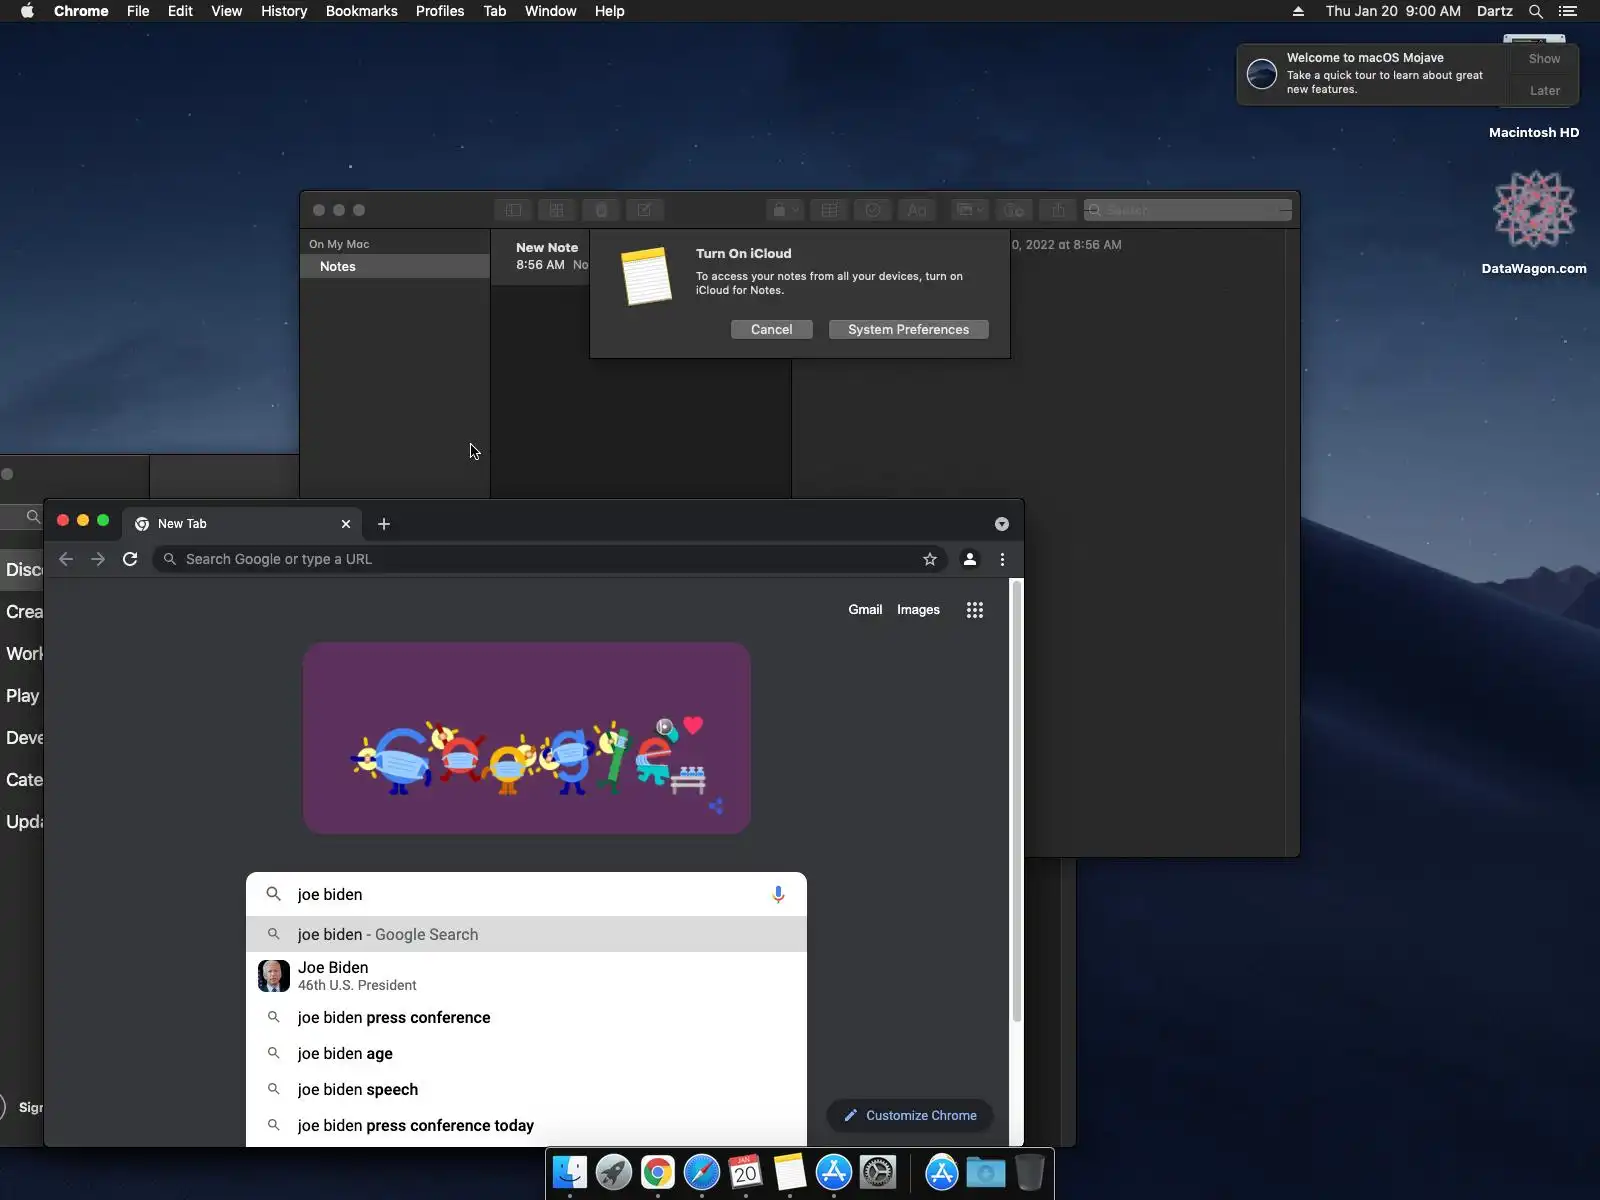Click the Notes search field

tap(1188, 210)
